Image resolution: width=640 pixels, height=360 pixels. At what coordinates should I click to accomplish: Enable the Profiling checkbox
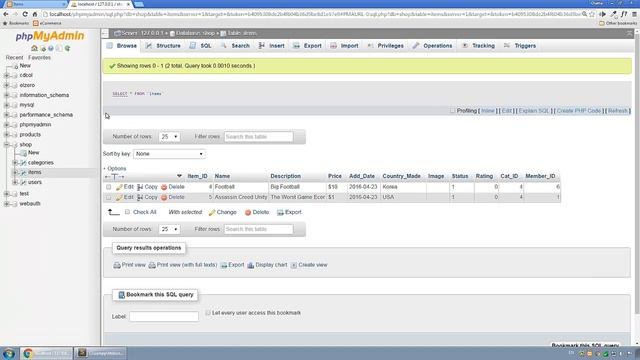click(x=452, y=111)
